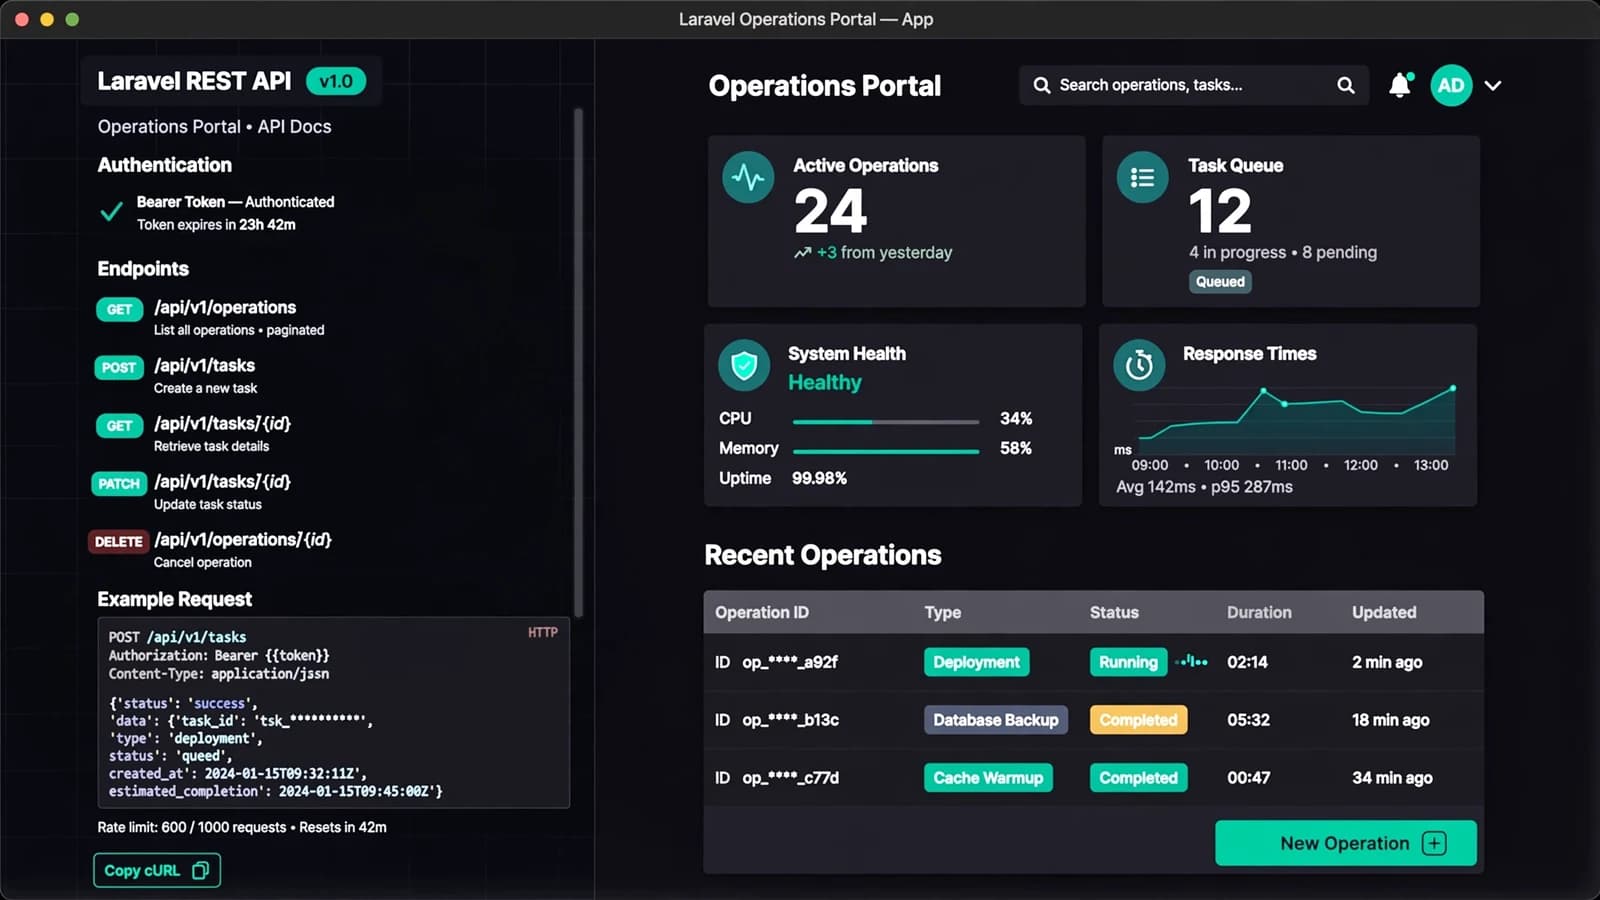The height and width of the screenshot is (900, 1600).
Task: Expand the user account menu chevron
Action: click(x=1493, y=86)
